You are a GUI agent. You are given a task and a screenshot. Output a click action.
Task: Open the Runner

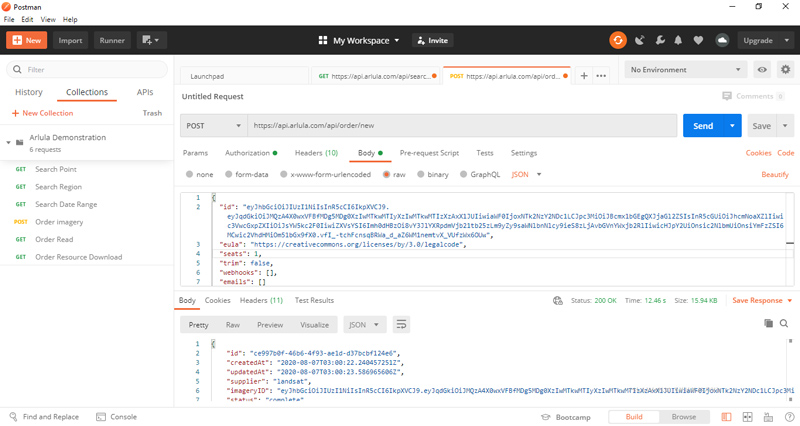[x=112, y=40]
